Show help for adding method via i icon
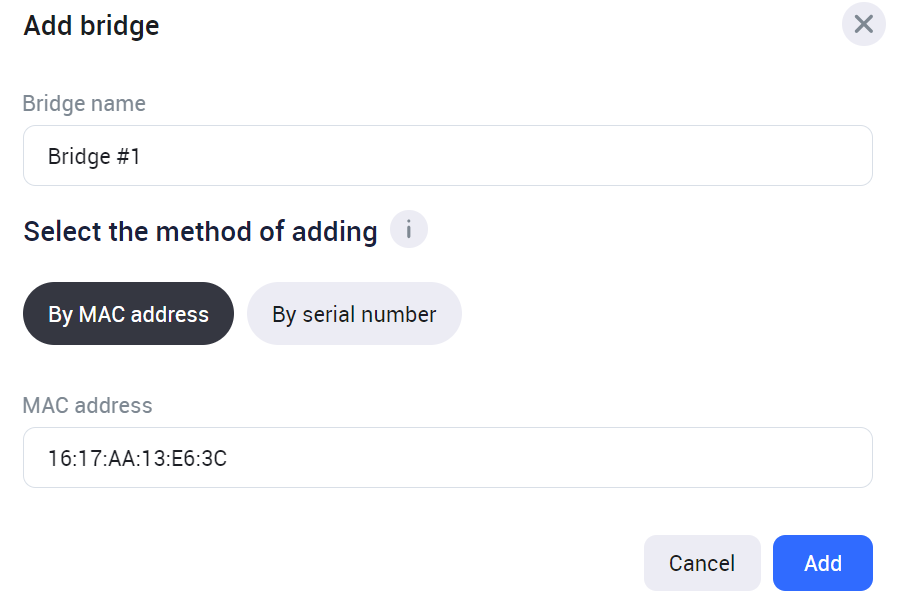Viewport: 899px width, 601px height. click(408, 231)
